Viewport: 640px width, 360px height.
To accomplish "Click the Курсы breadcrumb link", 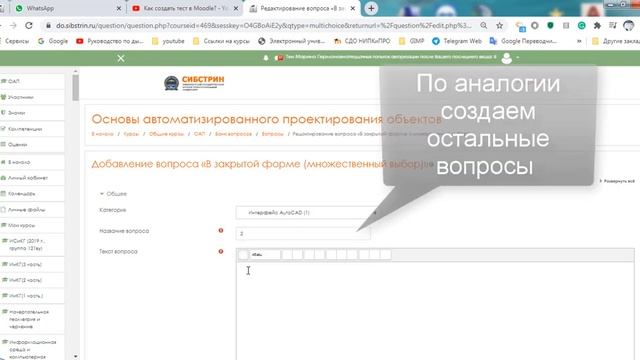I will click(131, 134).
